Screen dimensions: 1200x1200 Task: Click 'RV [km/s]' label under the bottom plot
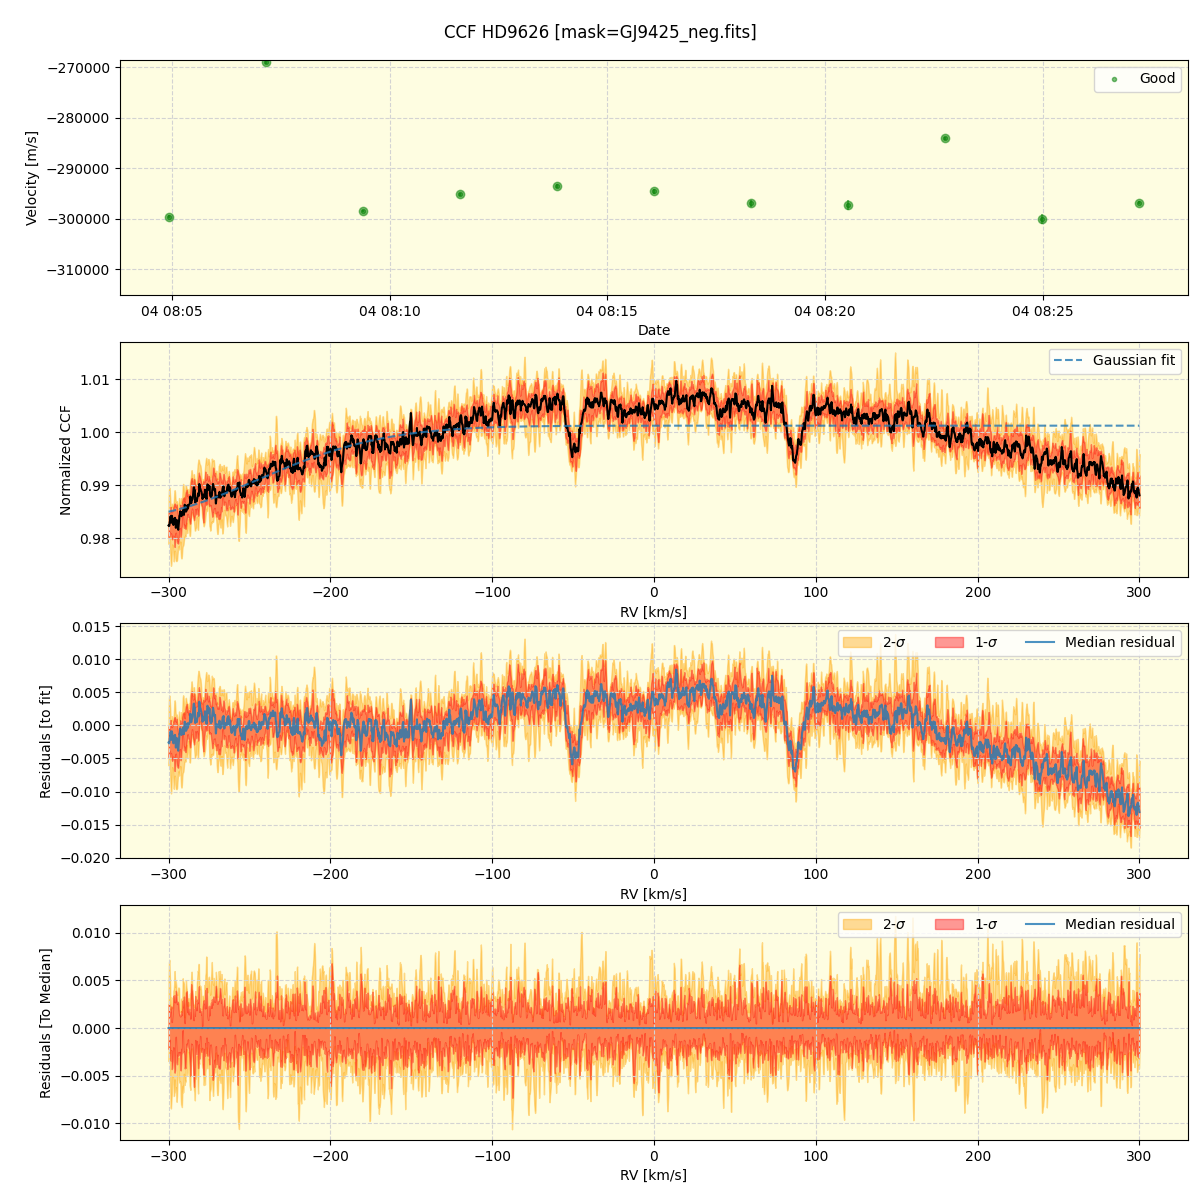point(654,1175)
